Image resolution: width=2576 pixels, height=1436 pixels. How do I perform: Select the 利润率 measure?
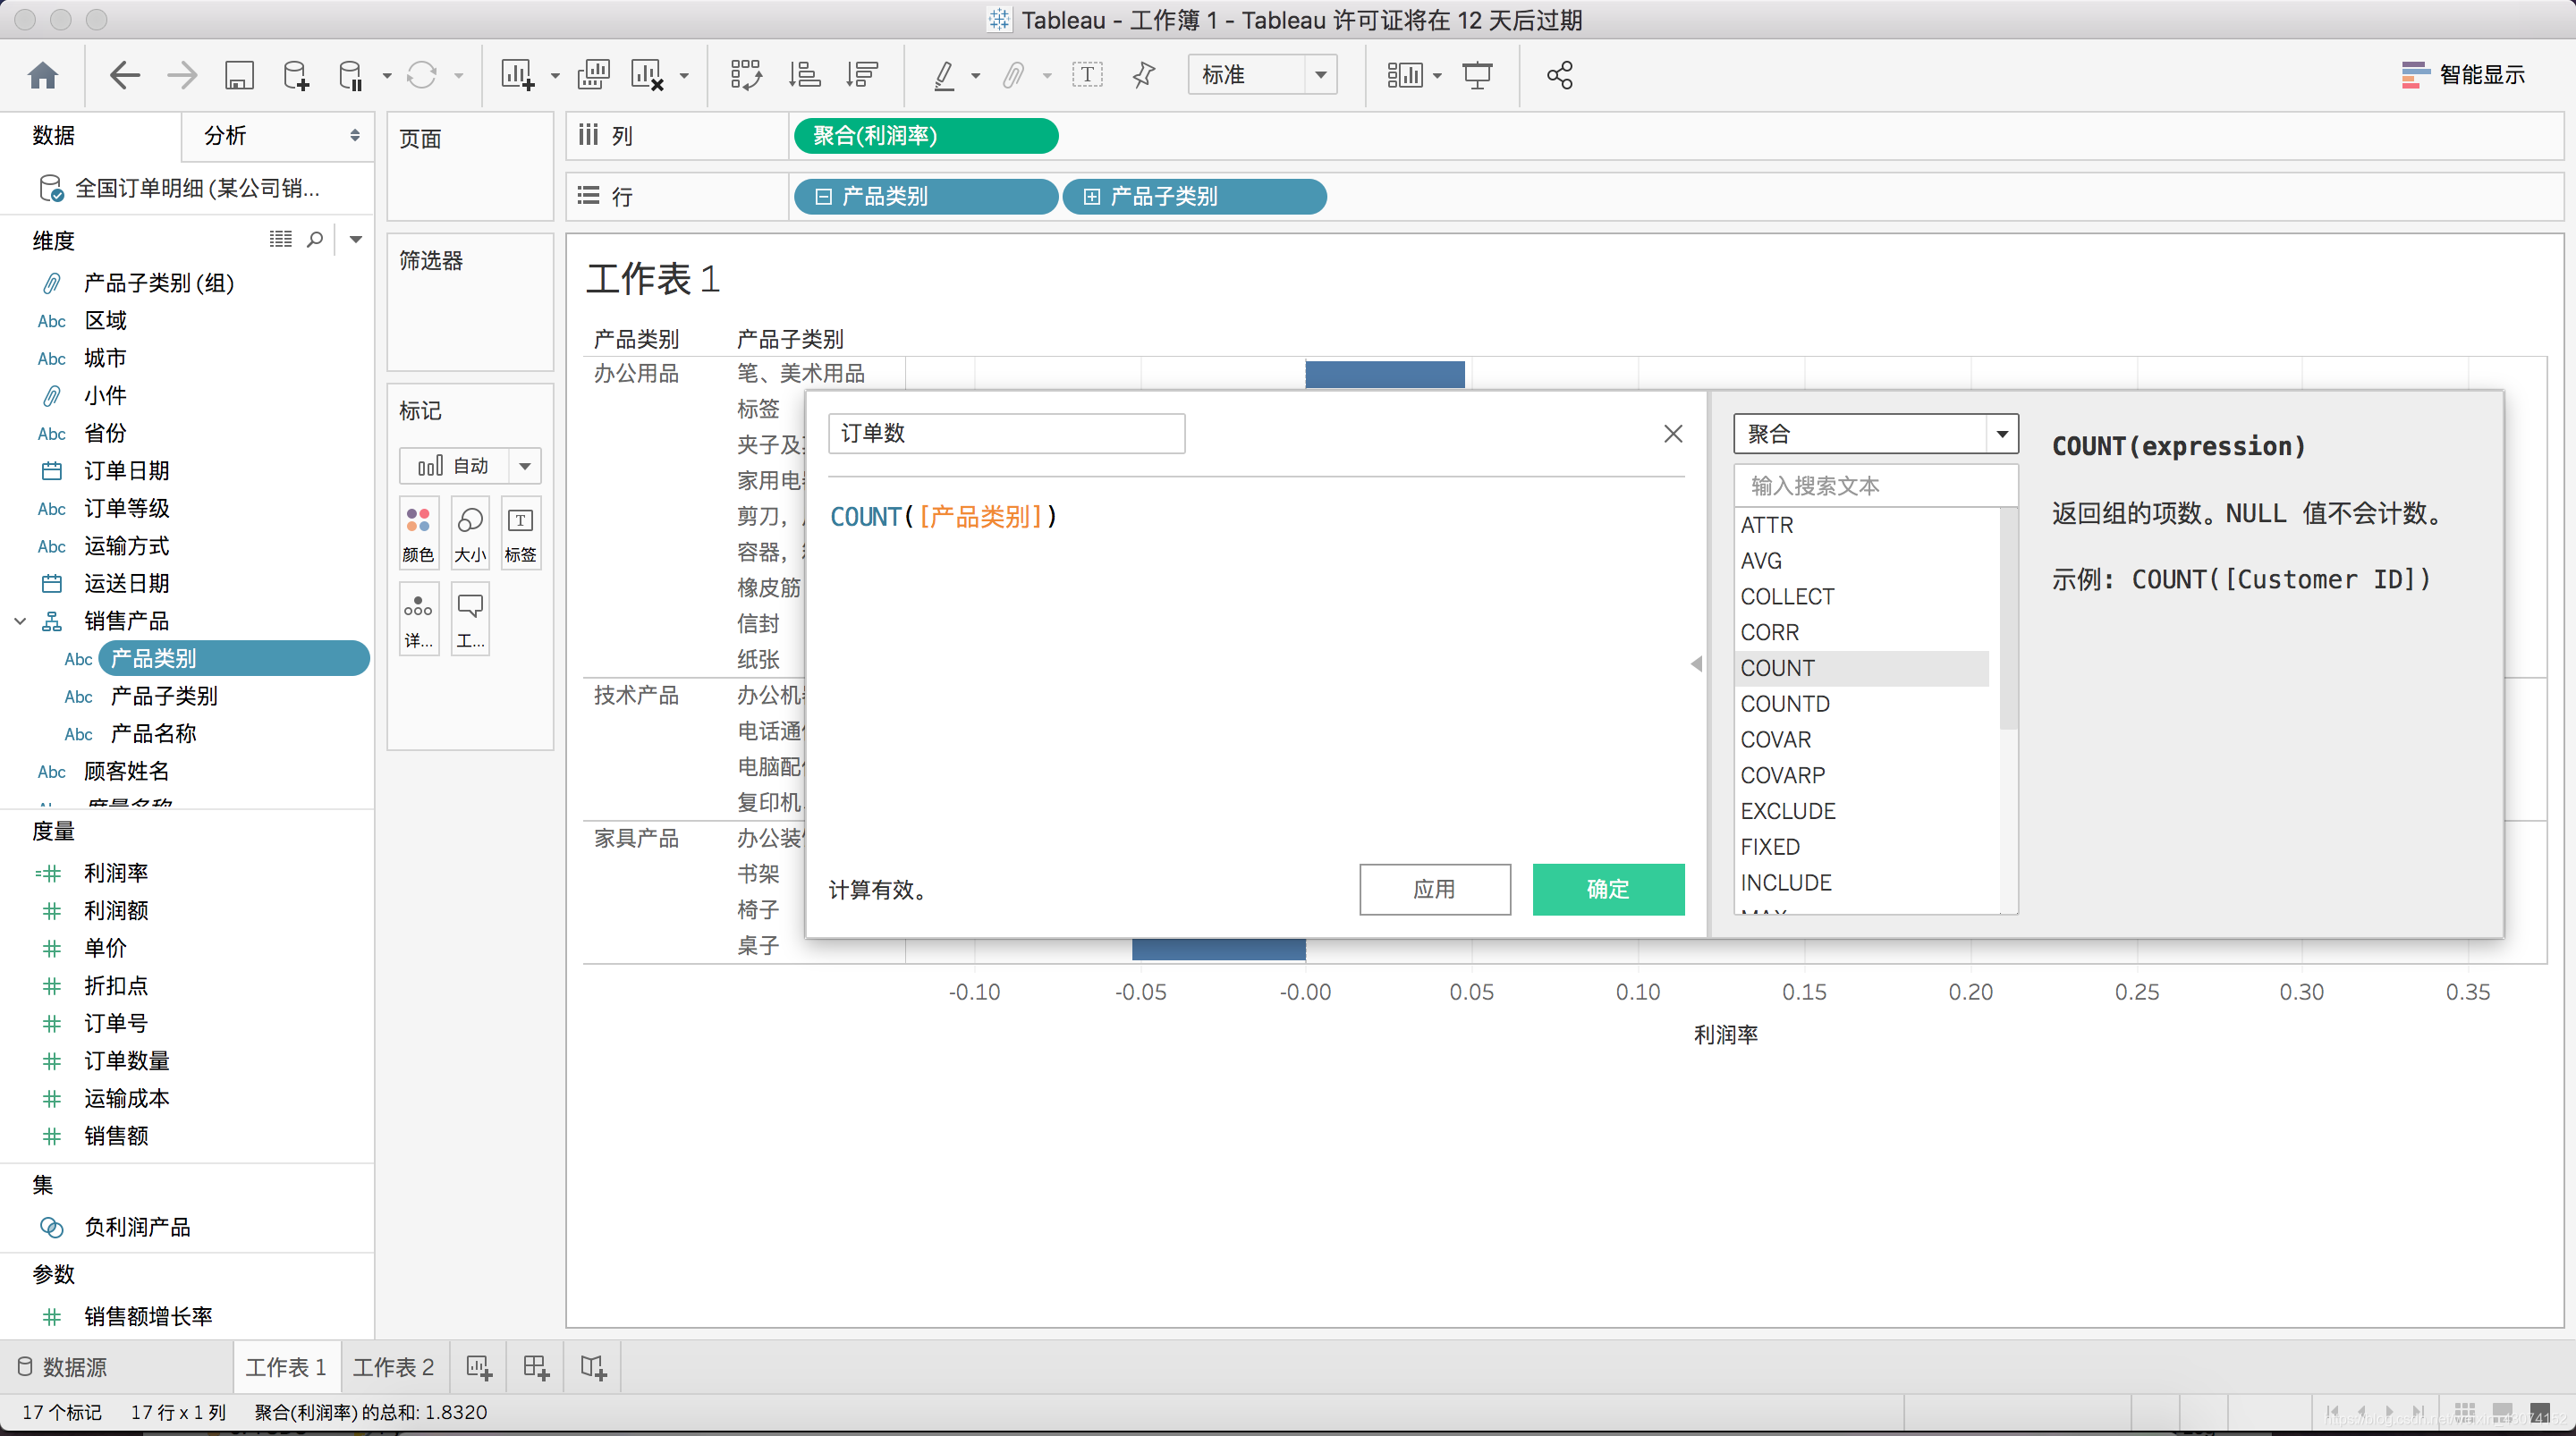point(116,873)
